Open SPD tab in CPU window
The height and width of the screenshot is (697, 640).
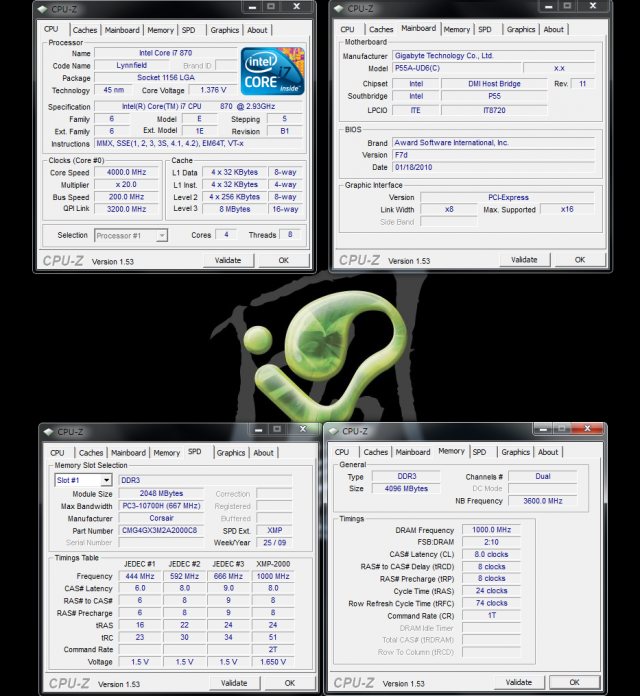tap(188, 30)
